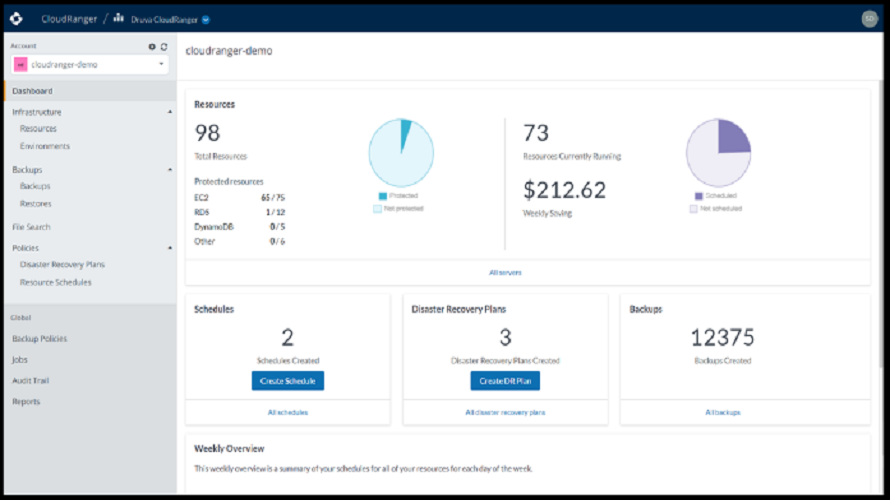Click the Create DR Plan button
The image size is (890, 500).
click(505, 381)
